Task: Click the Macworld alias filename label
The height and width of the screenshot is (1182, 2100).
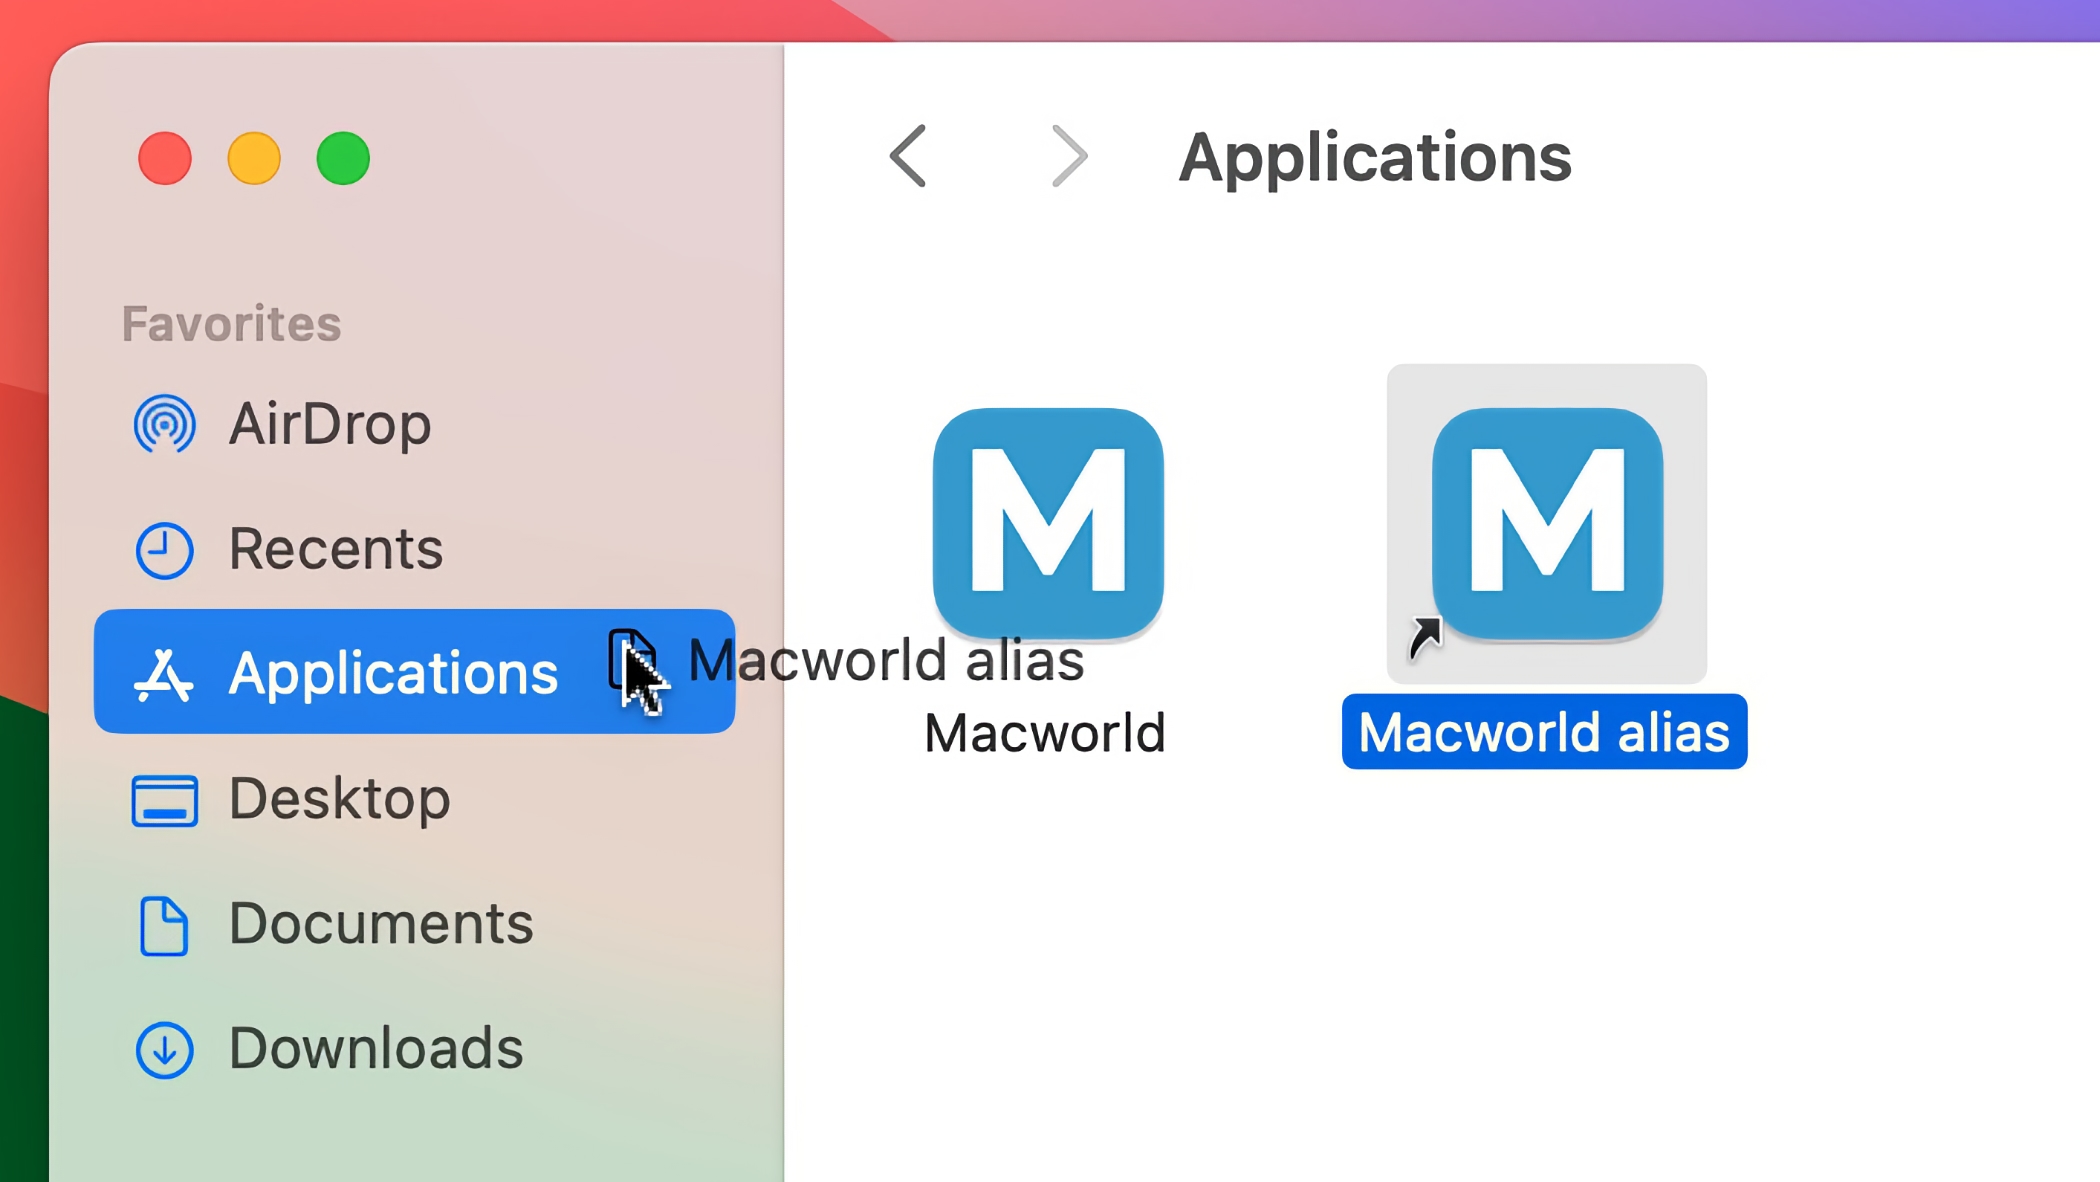Action: pyautogui.click(x=1544, y=732)
